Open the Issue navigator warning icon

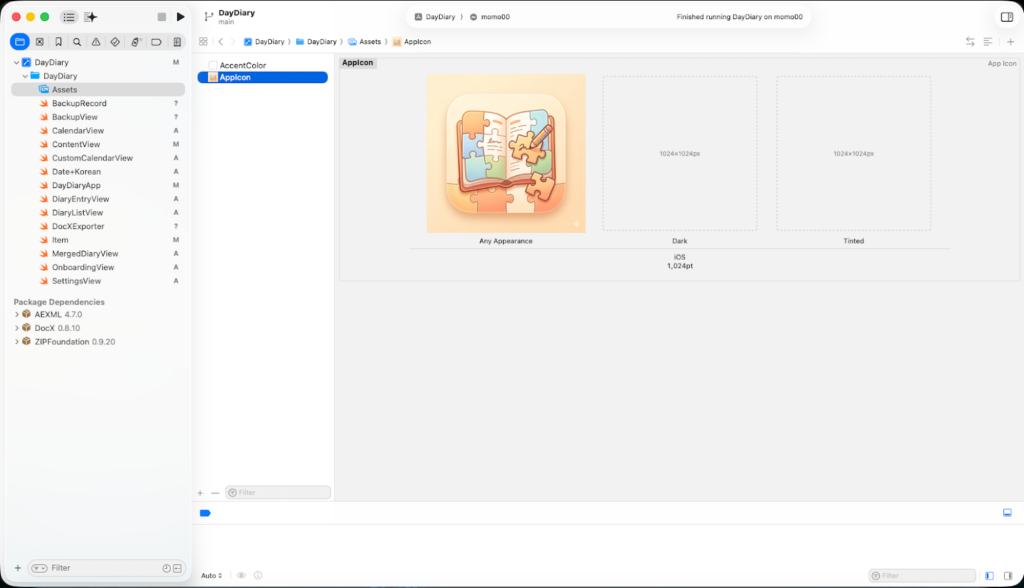pos(96,42)
